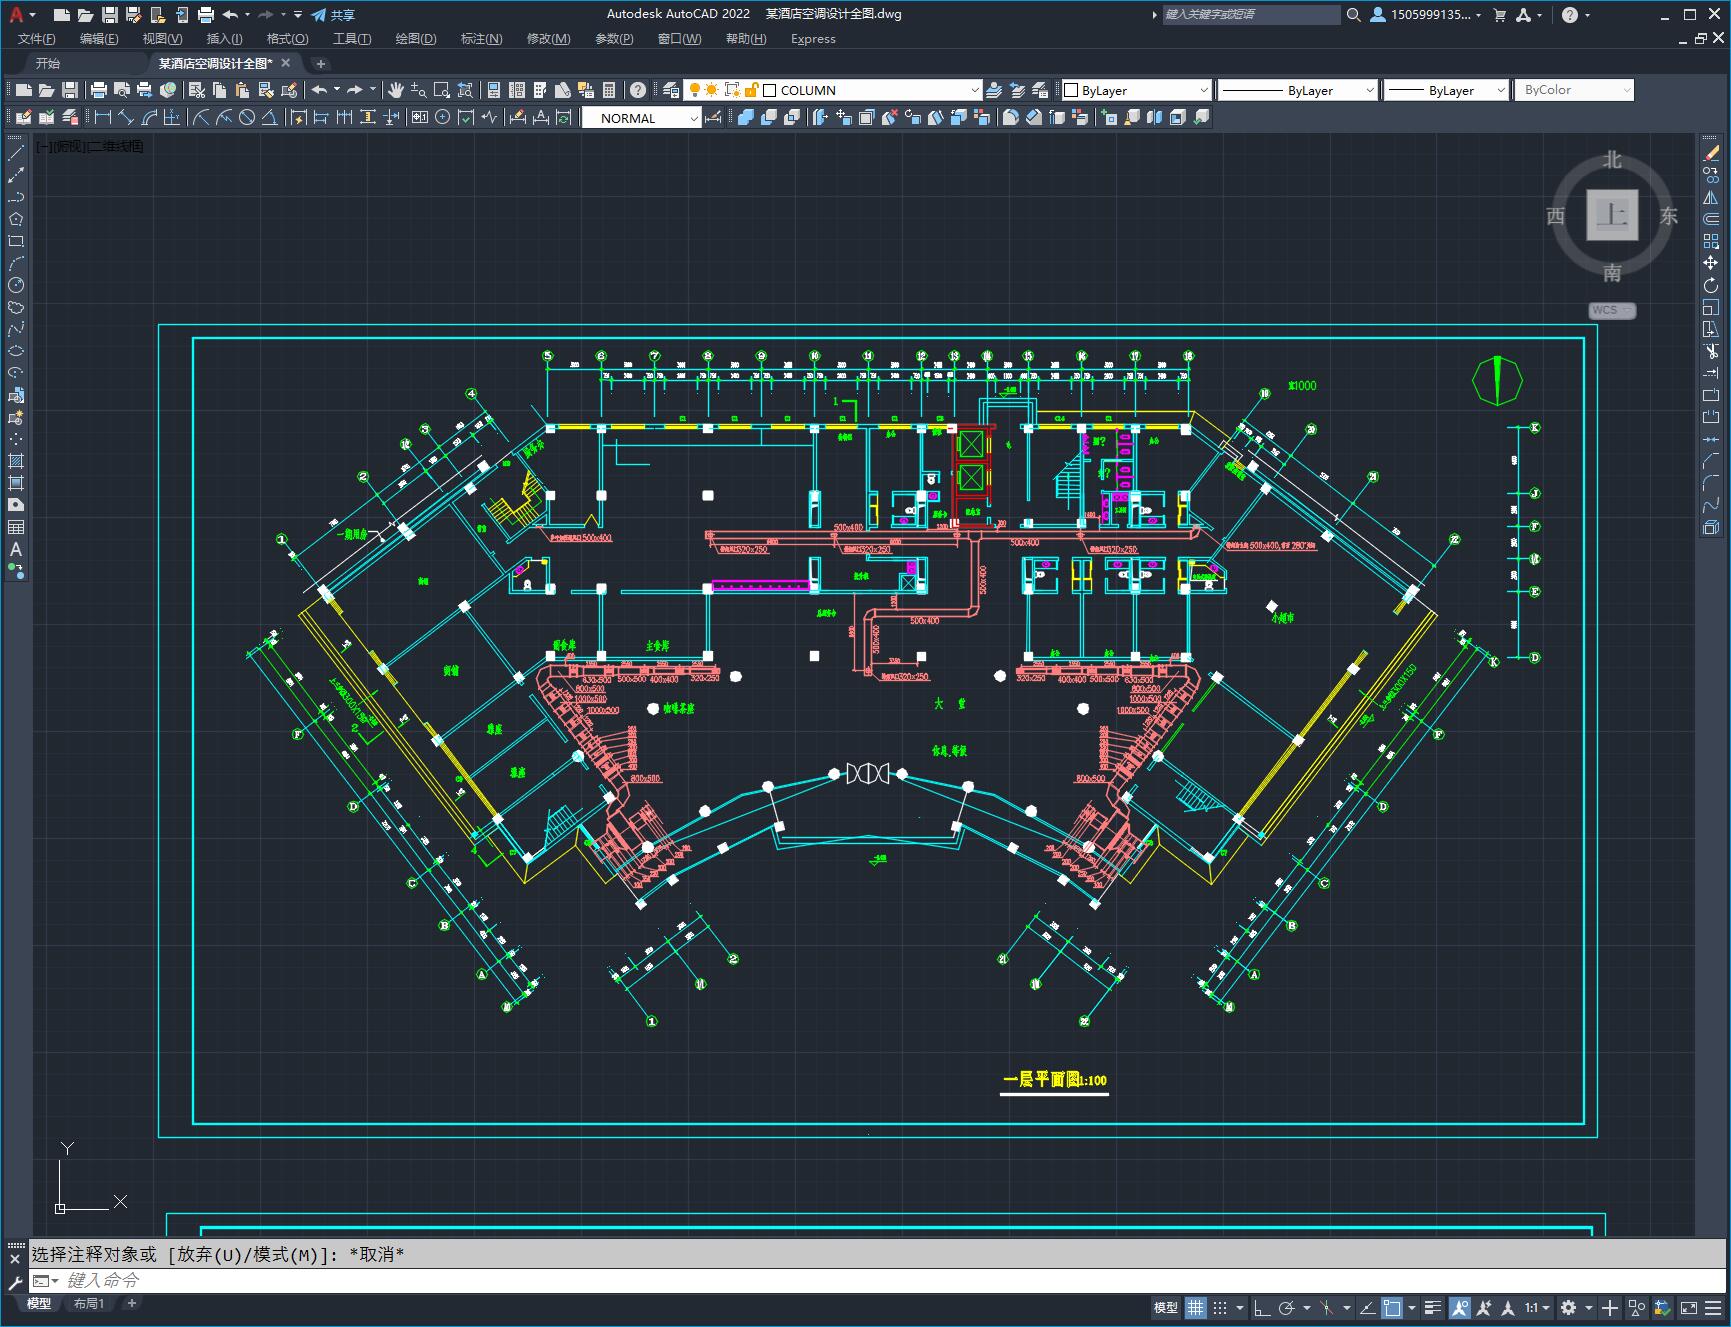The image size is (1731, 1327).
Task: Switch to the 布局1 layout tab
Action: 89,1303
